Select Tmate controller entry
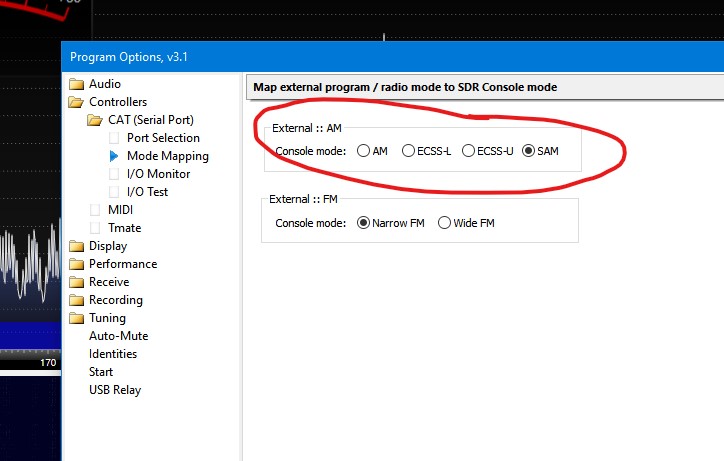The image size is (724, 461). [x=124, y=228]
